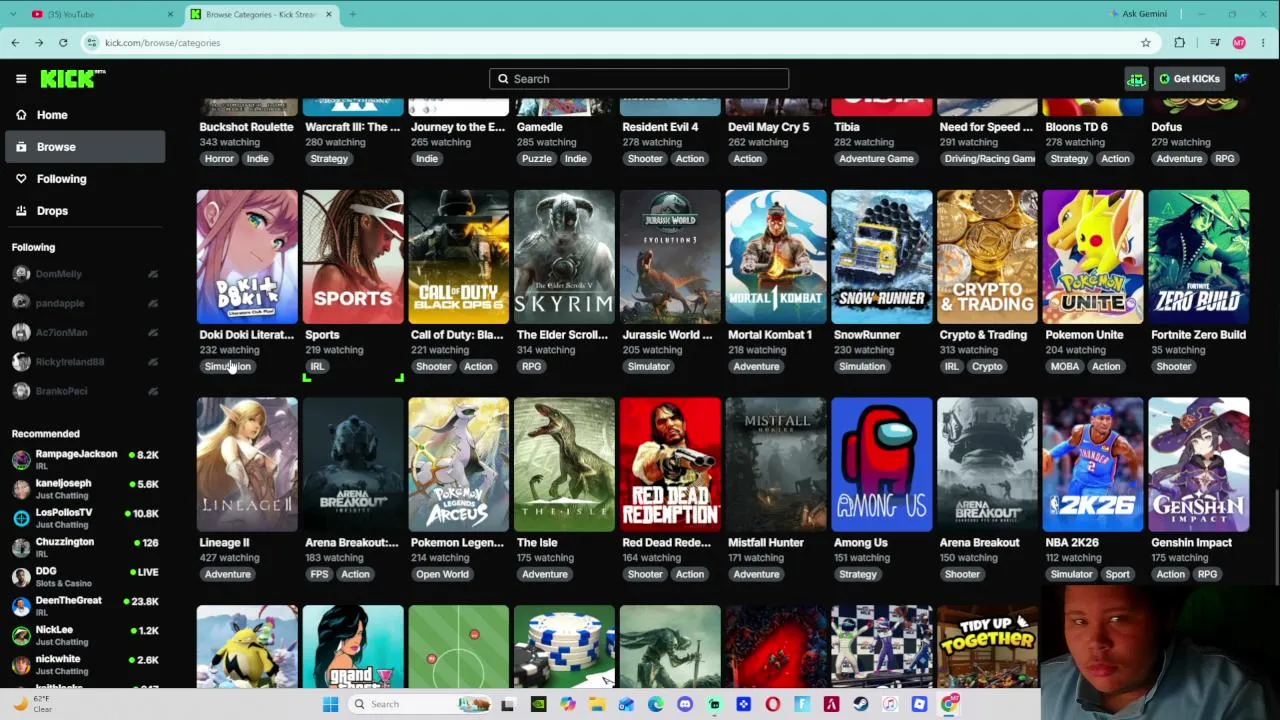Image resolution: width=1280 pixels, height=720 pixels.
Task: Click the RPG tag under The Elder Scrolls
Action: (531, 367)
